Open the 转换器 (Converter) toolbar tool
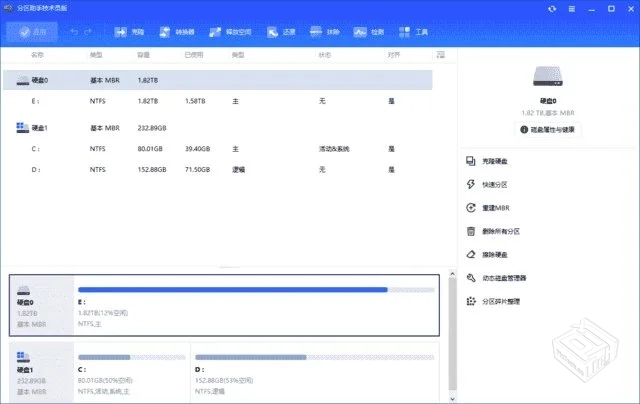Viewport: 640px width, 404px height. pyautogui.click(x=176, y=32)
